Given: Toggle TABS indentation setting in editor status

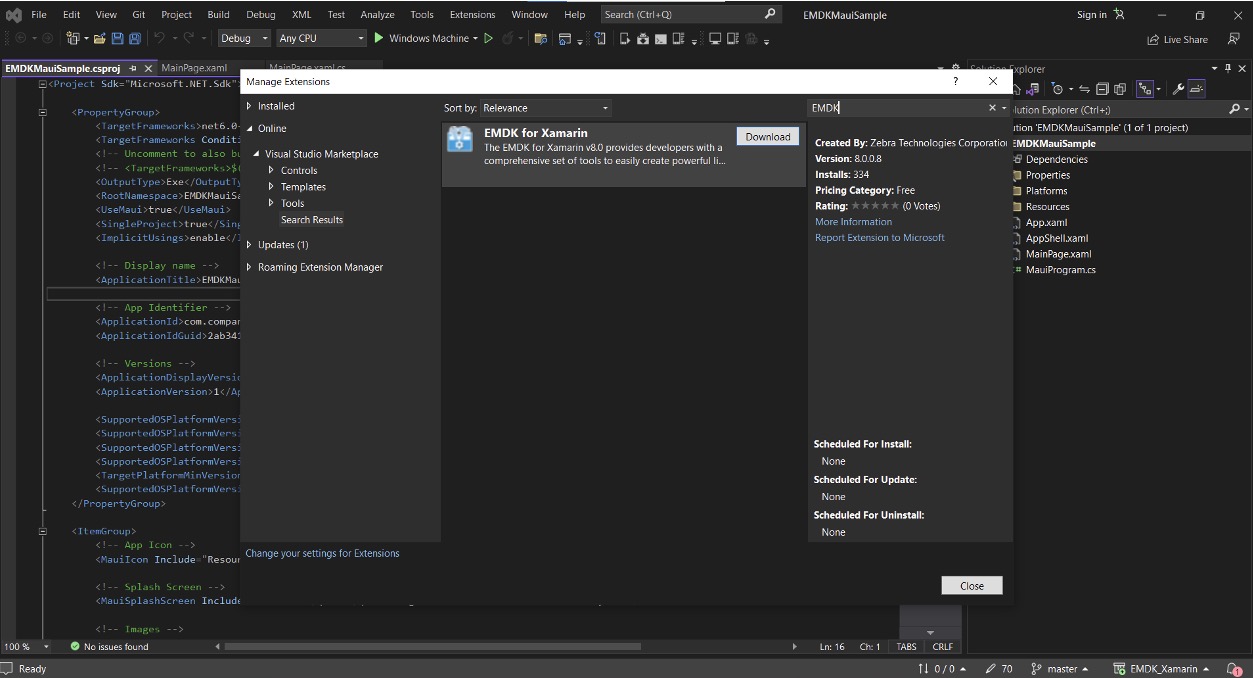Looking at the screenshot, I should (906, 647).
